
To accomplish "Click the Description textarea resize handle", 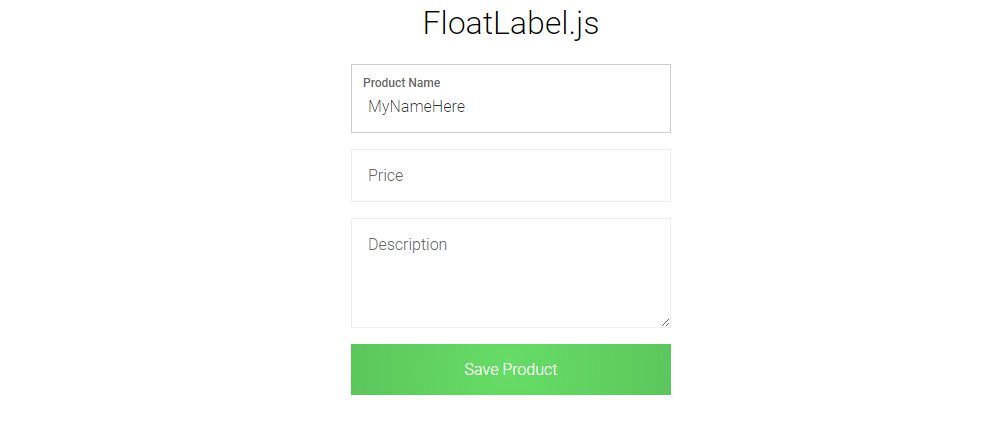I will pos(665,321).
